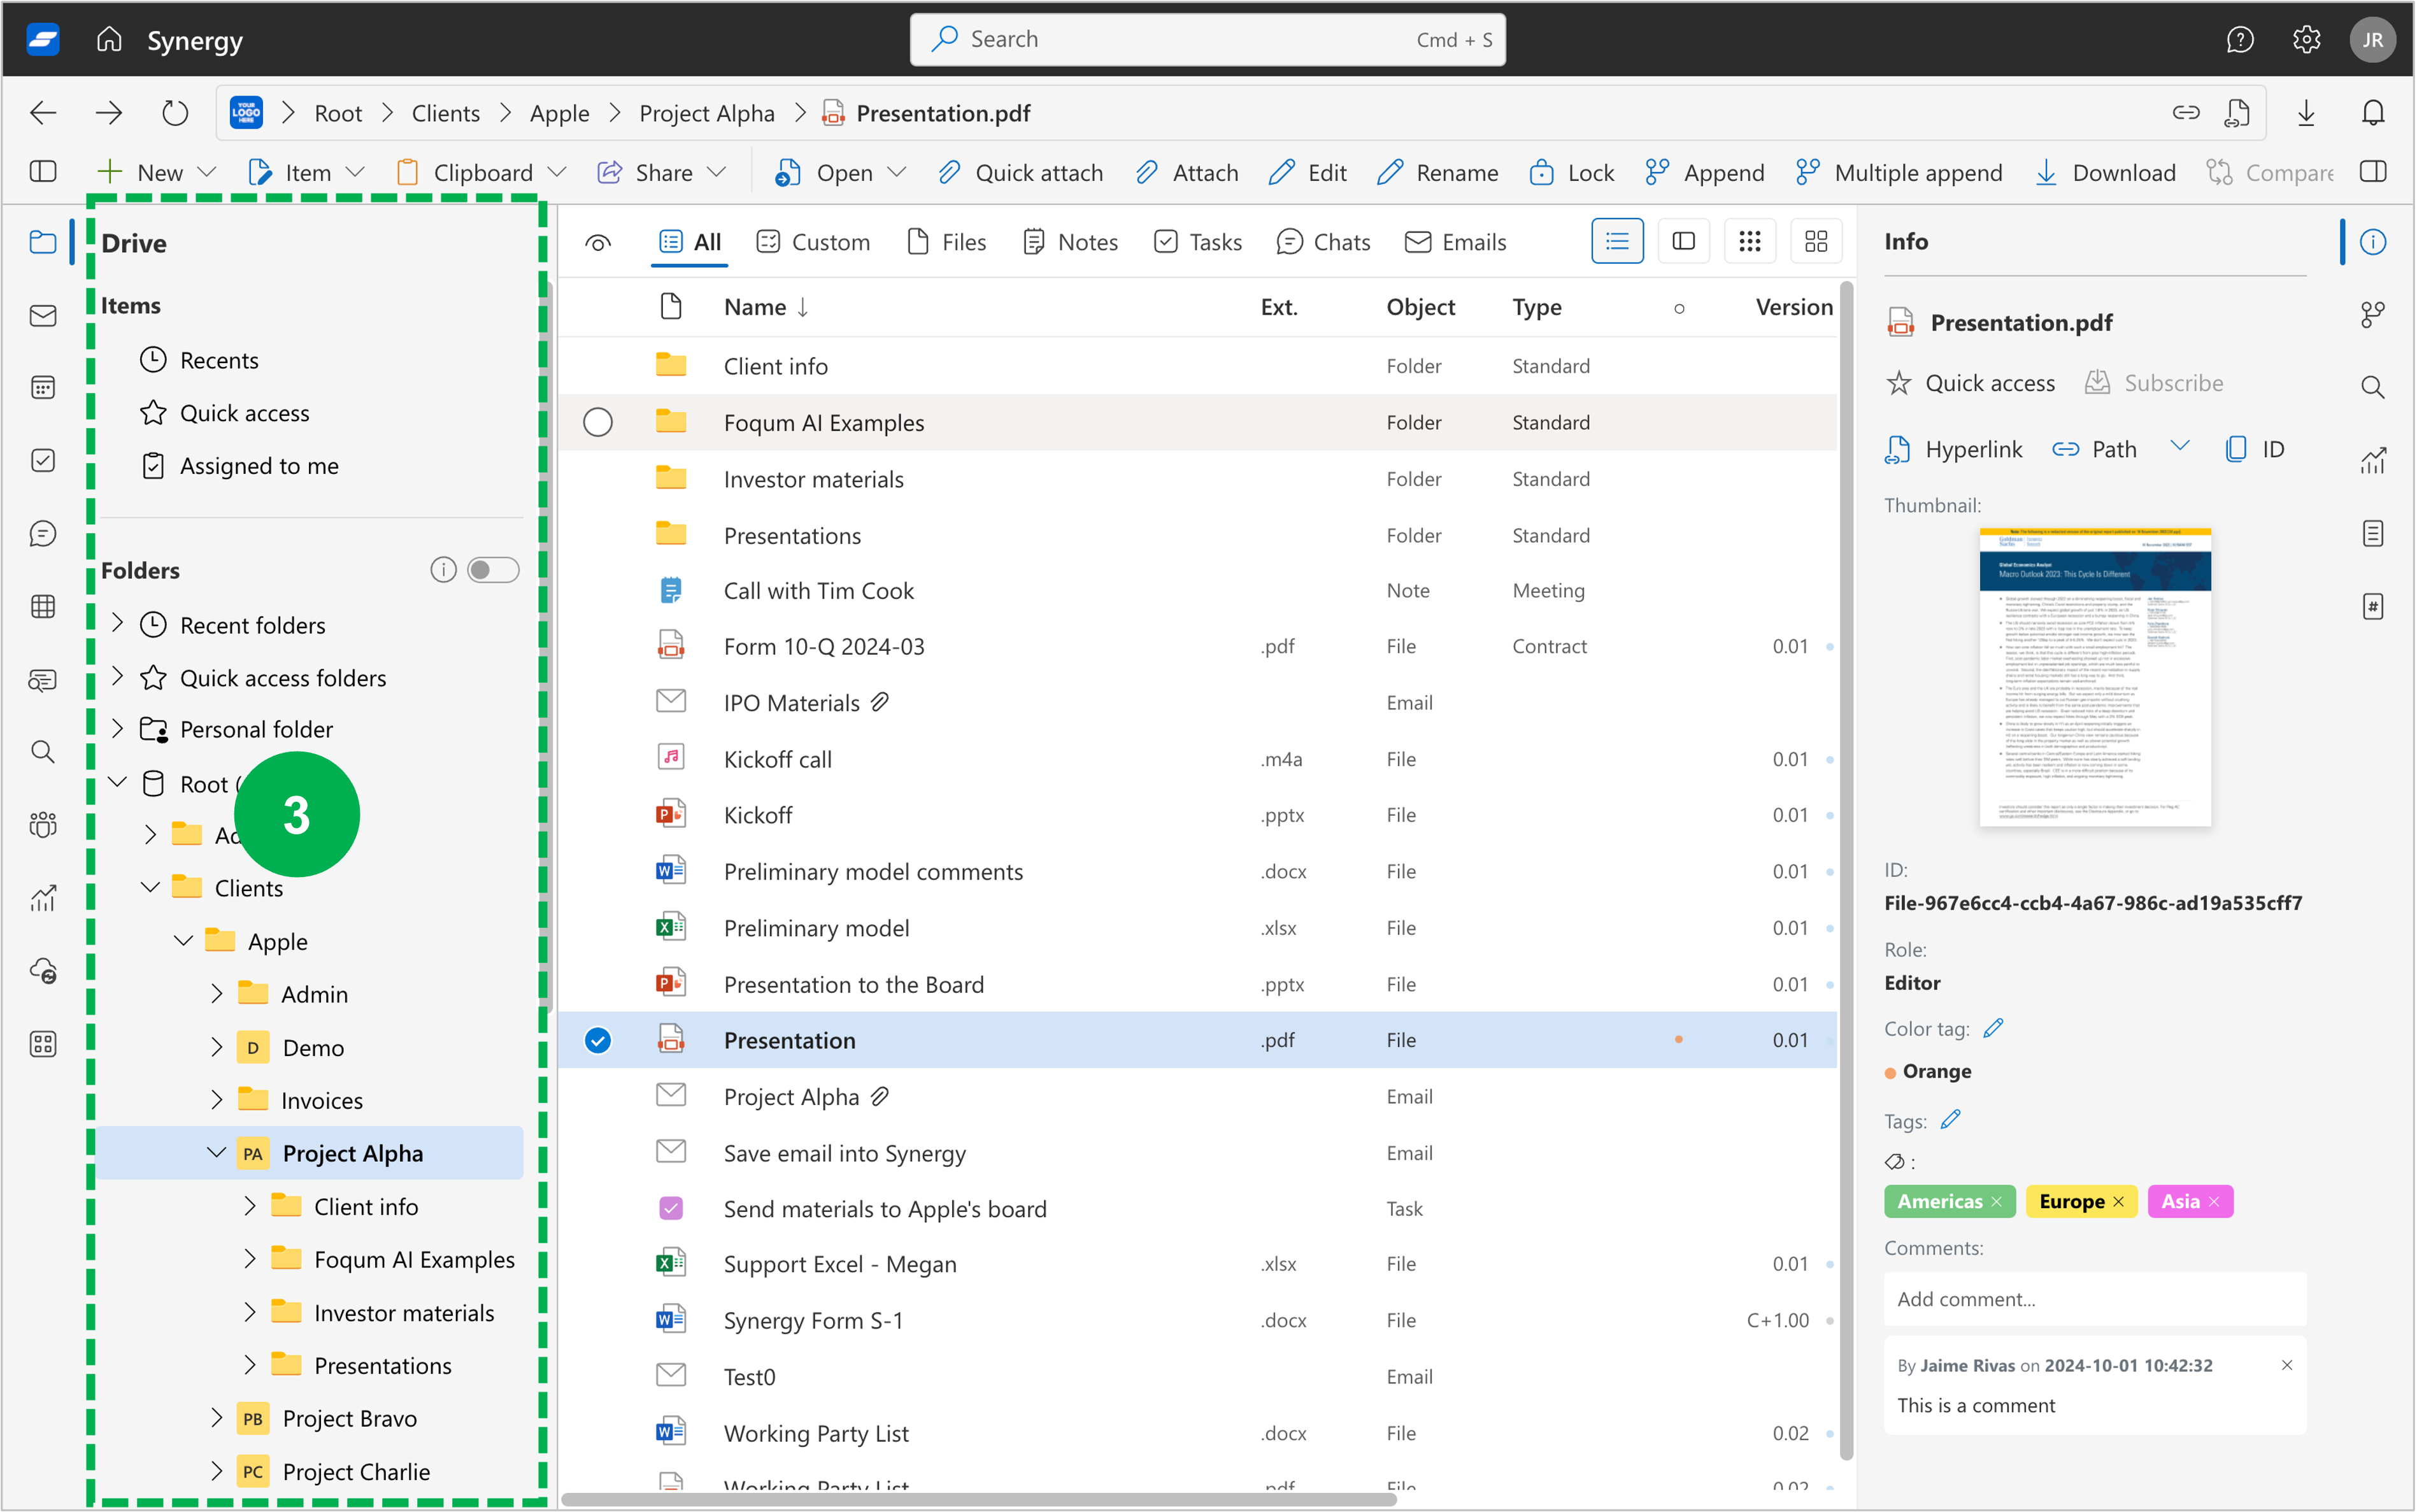2417x1512 pixels.
Task: Open the help icon in top bar
Action: click(2240, 39)
